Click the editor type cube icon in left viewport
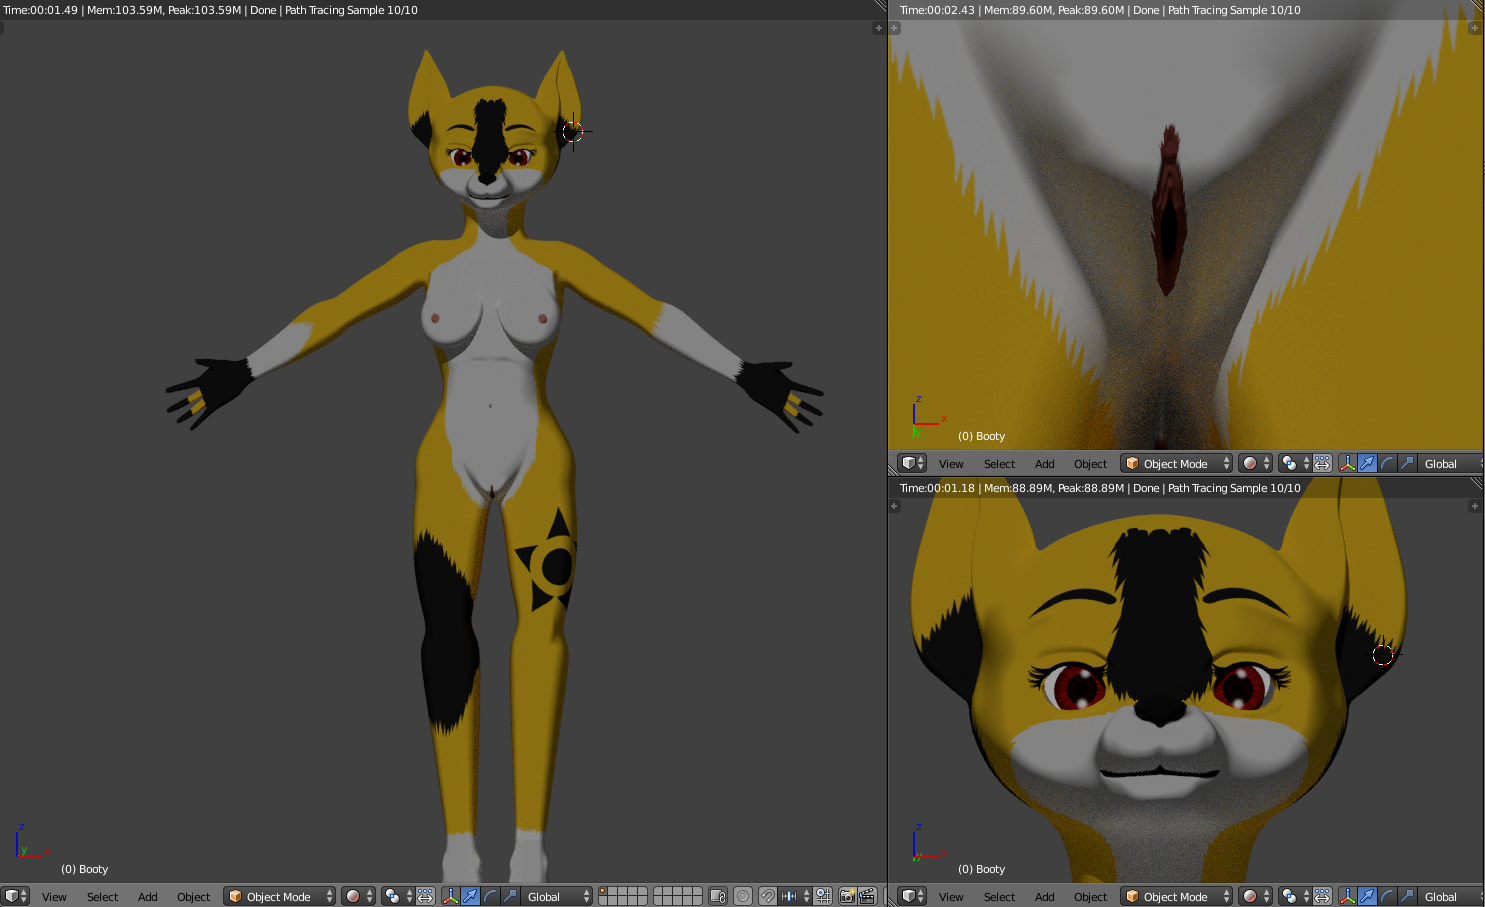This screenshot has height=907, width=1485. [x=12, y=896]
